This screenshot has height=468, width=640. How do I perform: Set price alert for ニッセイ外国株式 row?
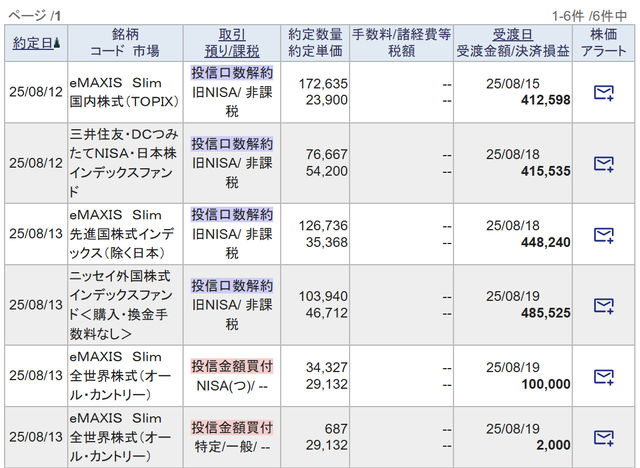[x=604, y=305]
